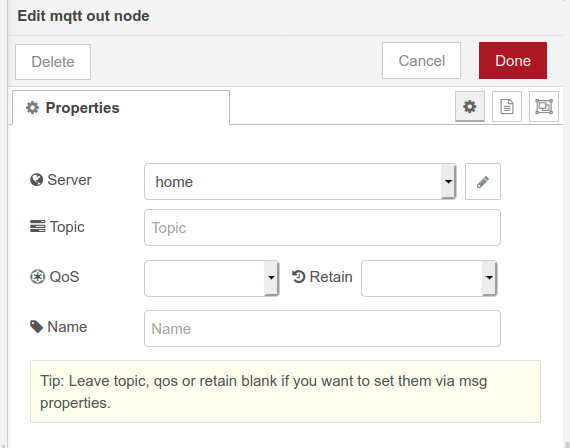The image size is (570, 448).
Task: Expand the Server dropdown showing home
Action: (x=300, y=181)
